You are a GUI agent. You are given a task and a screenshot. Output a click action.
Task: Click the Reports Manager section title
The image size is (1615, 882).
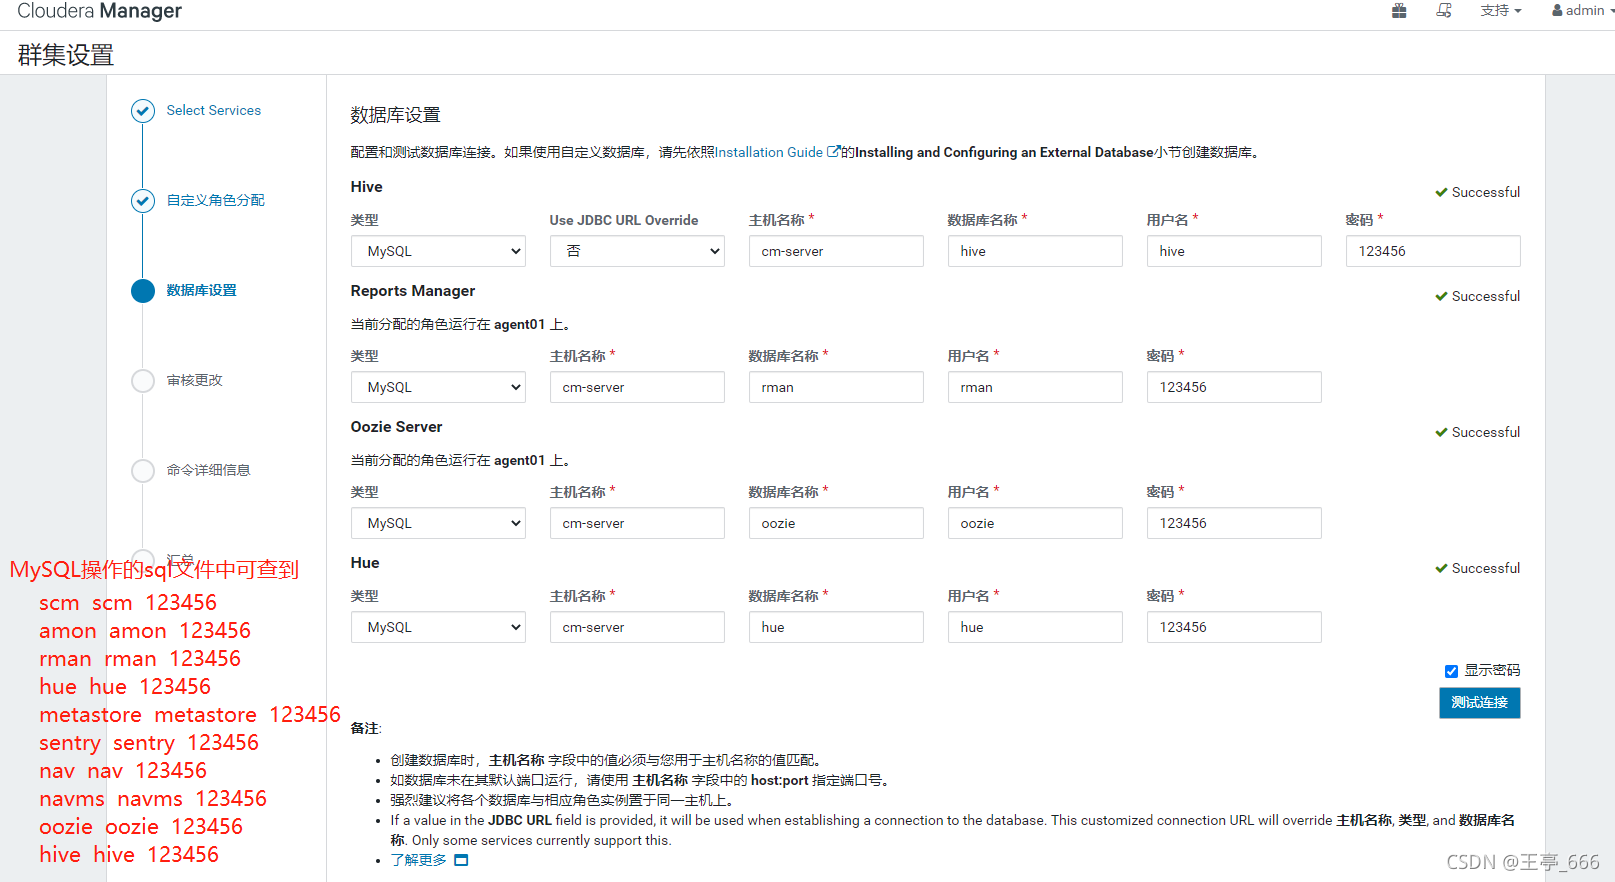[413, 291]
